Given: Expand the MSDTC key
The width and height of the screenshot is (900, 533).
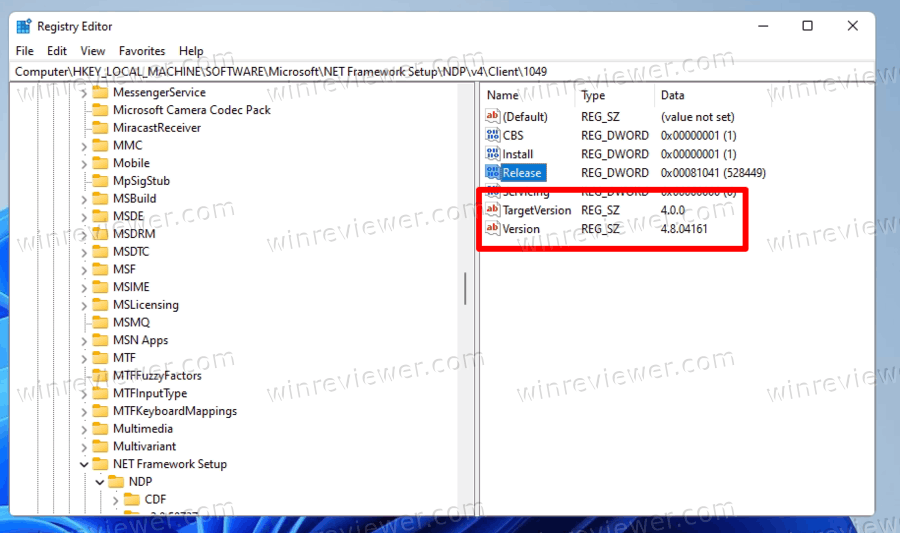Looking at the screenshot, I should coord(84,252).
